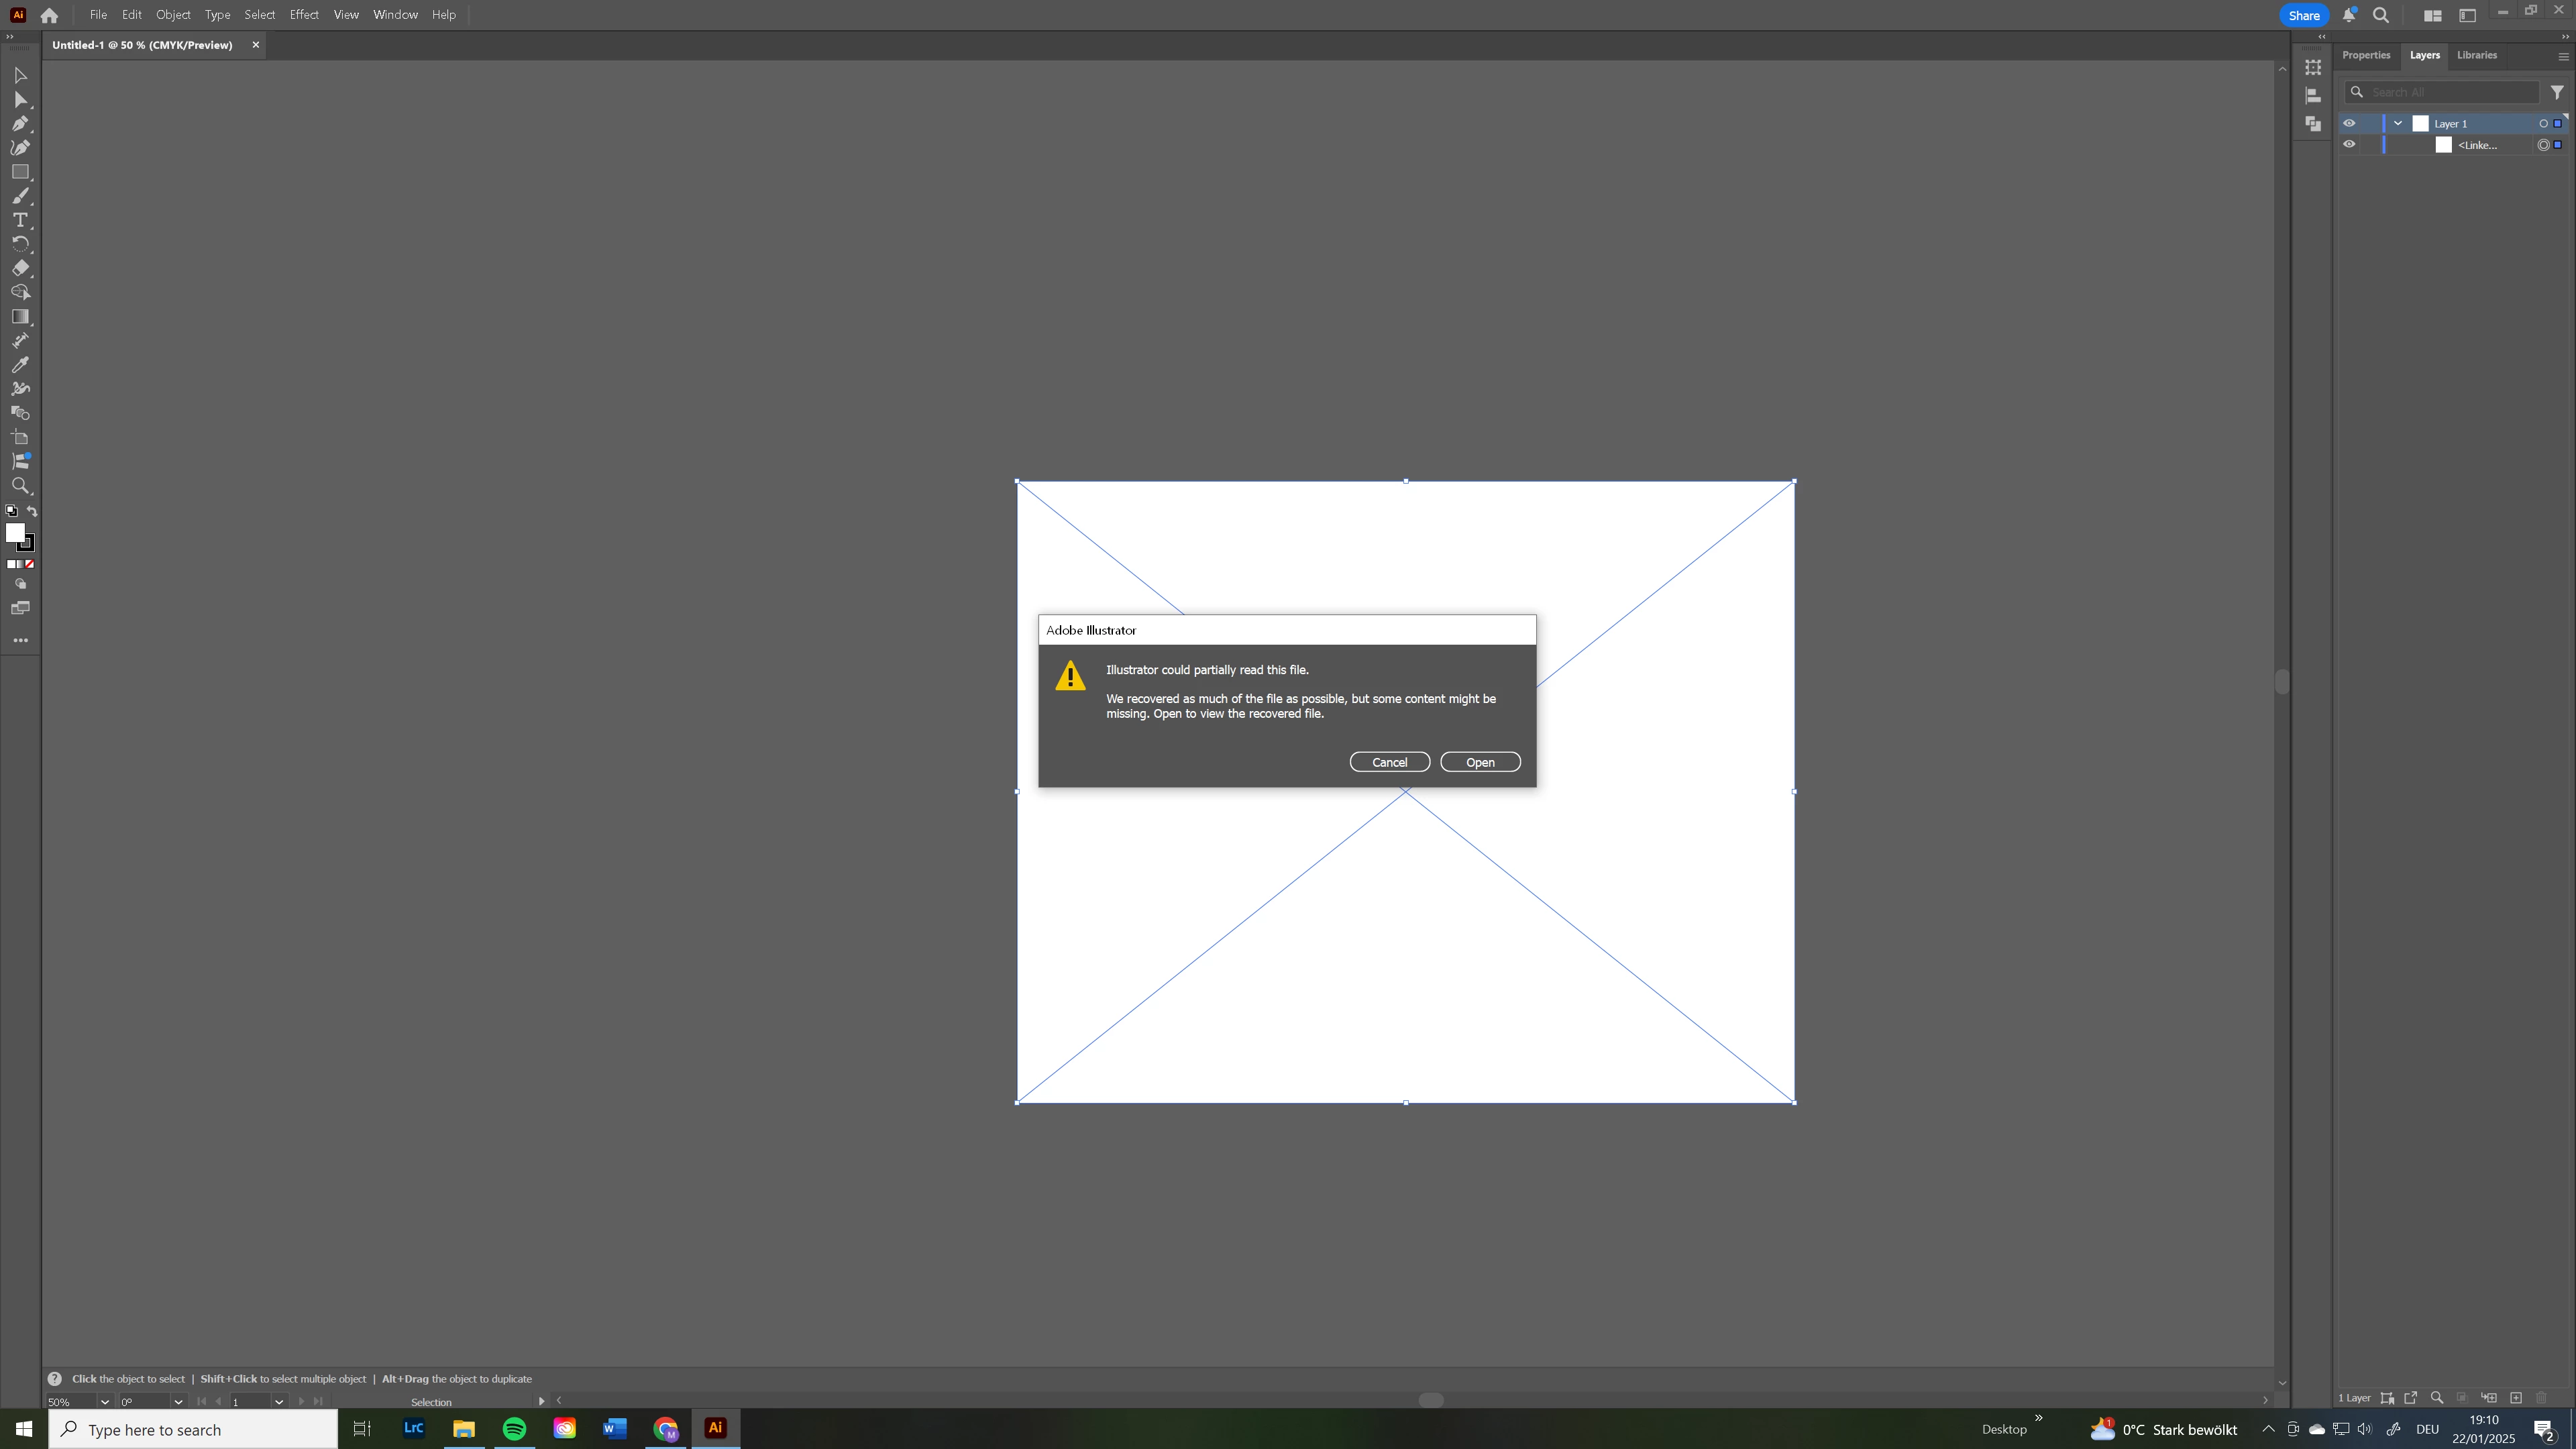Click the Open button in the dialog

1480,762
